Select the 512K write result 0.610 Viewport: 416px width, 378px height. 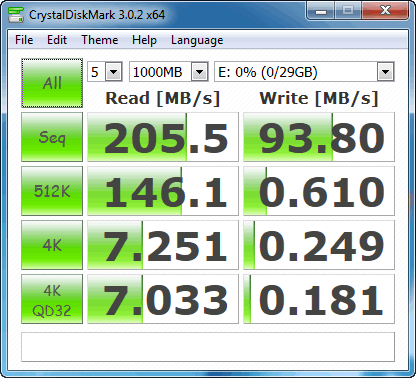pyautogui.click(x=319, y=191)
